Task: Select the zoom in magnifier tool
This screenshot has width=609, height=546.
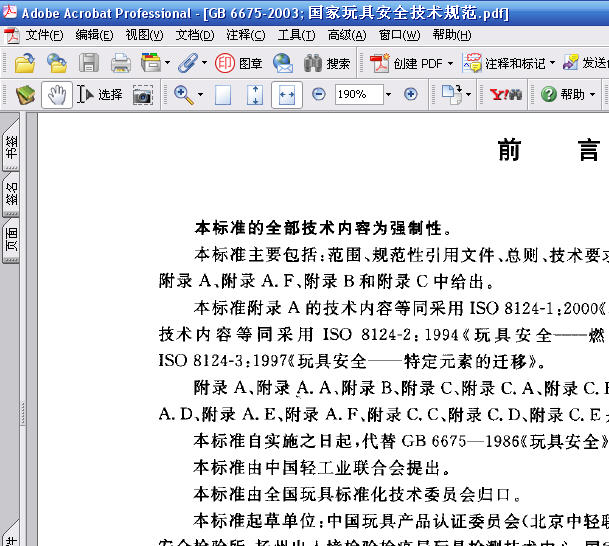Action: pyautogui.click(x=184, y=95)
